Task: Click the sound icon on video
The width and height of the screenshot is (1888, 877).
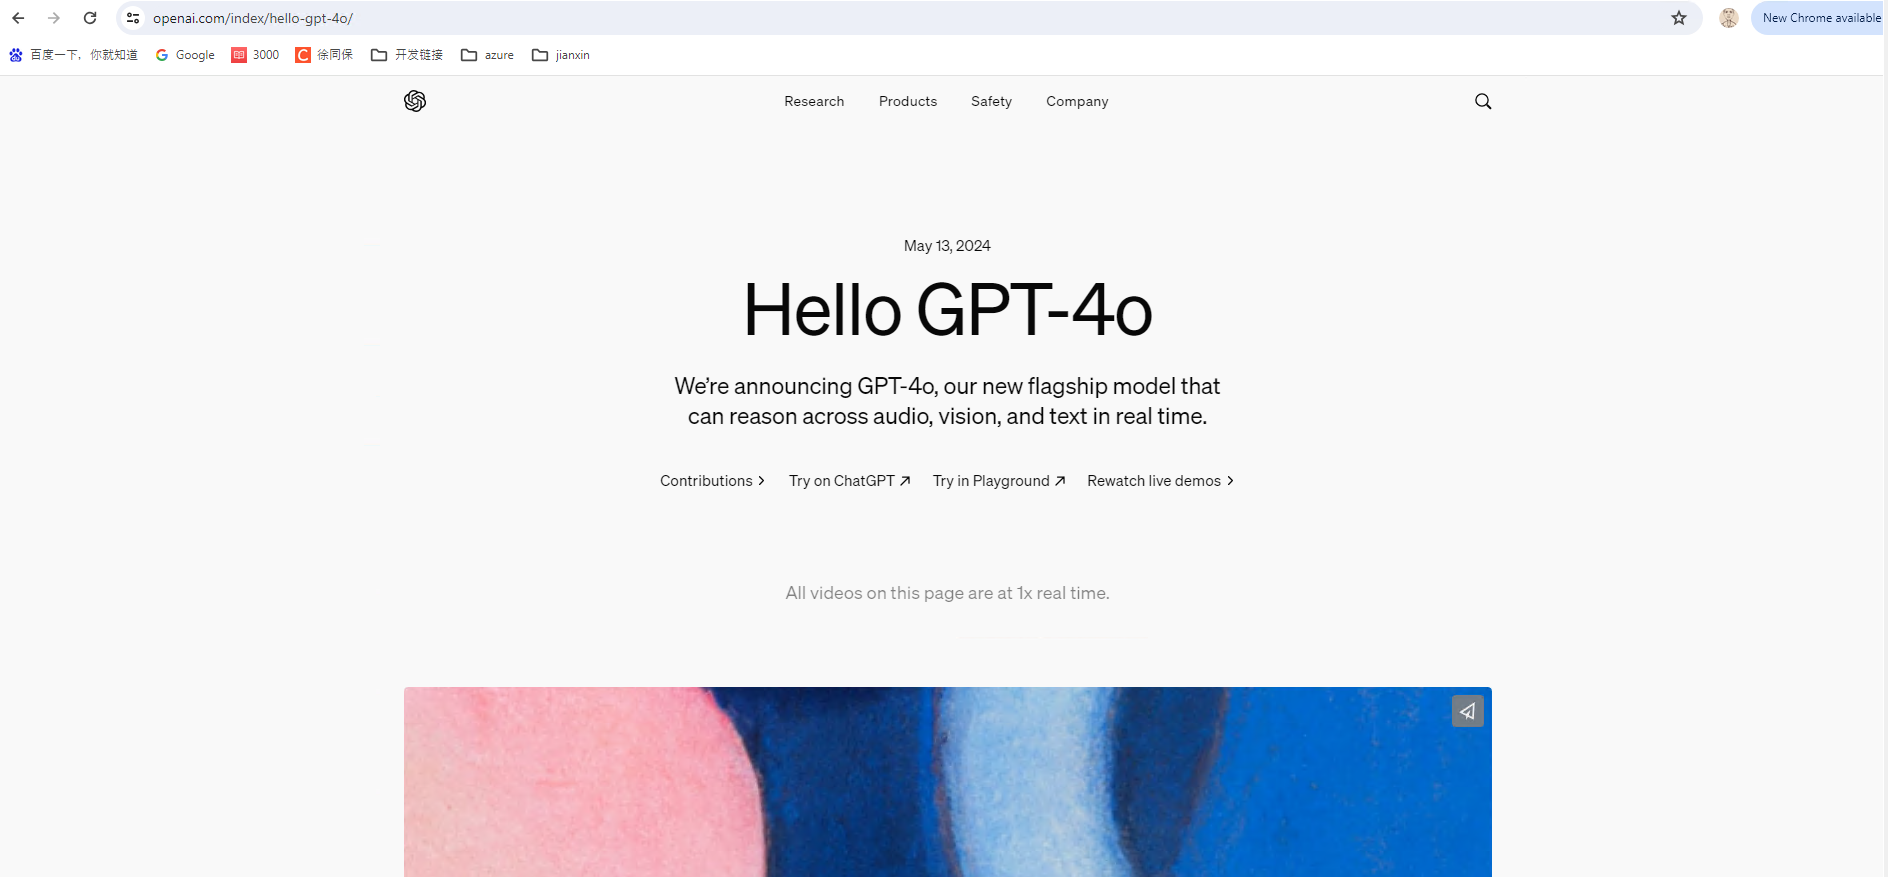Action: click(x=1467, y=711)
